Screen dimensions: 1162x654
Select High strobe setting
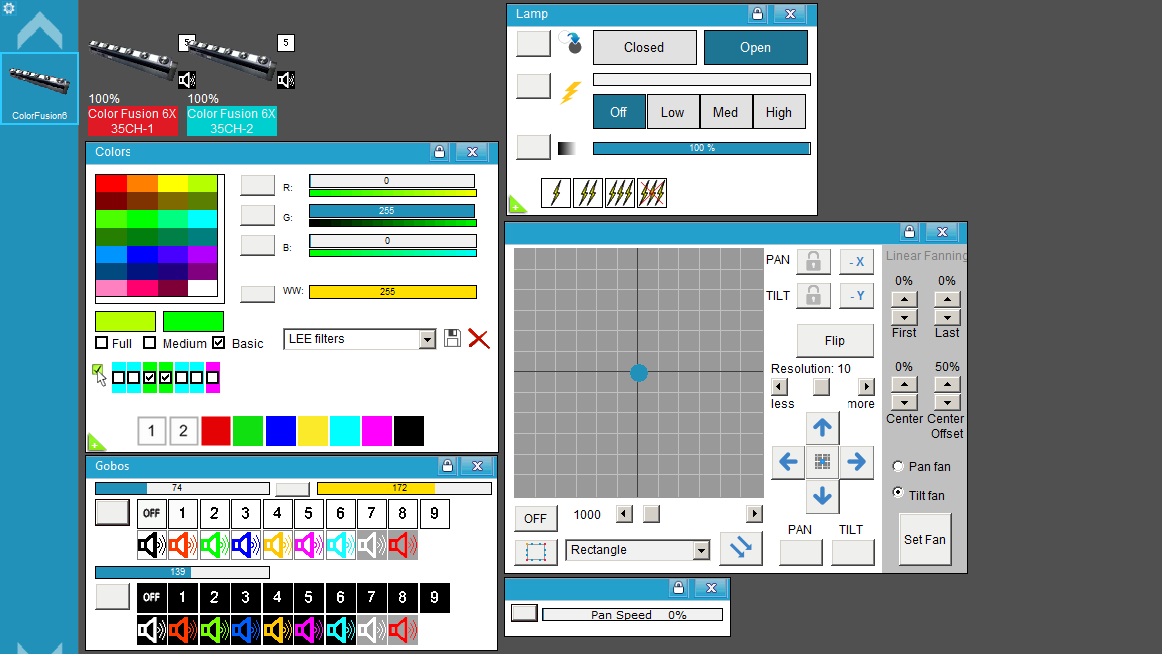click(x=779, y=113)
